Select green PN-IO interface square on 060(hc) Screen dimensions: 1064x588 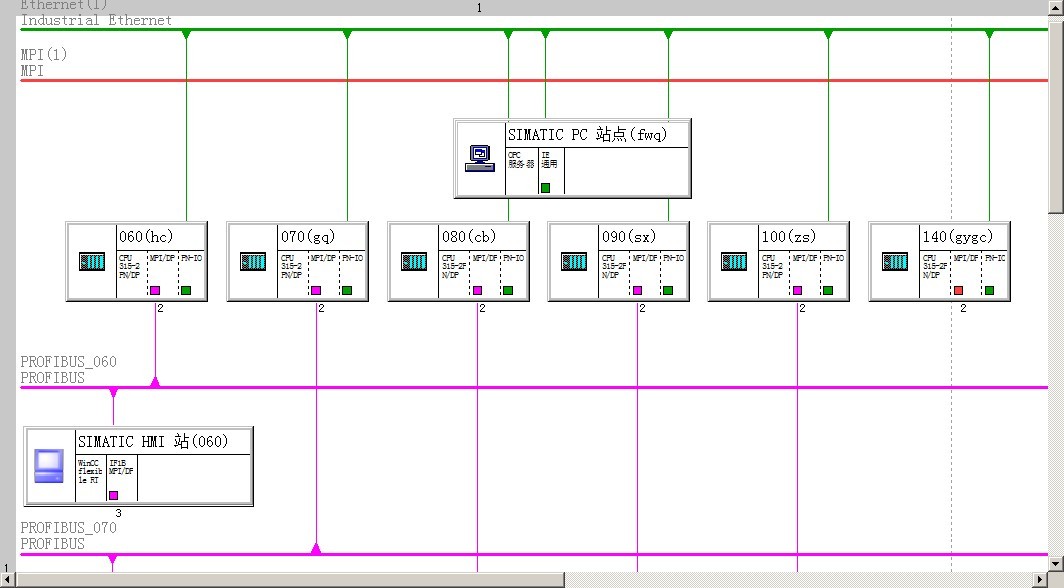tap(186, 290)
